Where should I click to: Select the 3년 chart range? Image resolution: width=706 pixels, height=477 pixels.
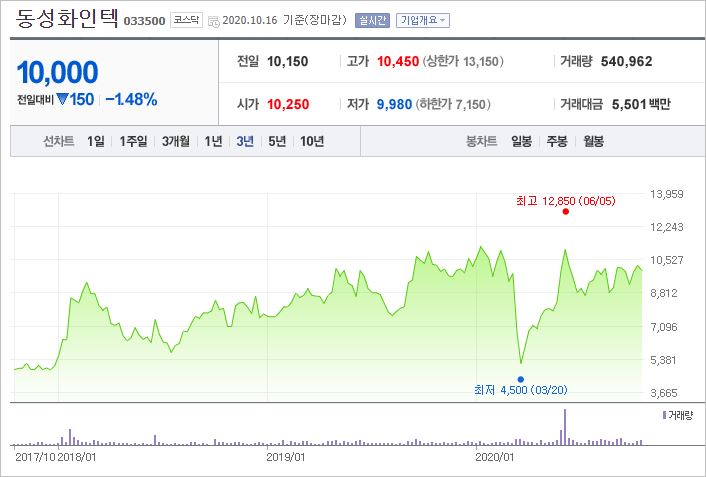[245, 141]
